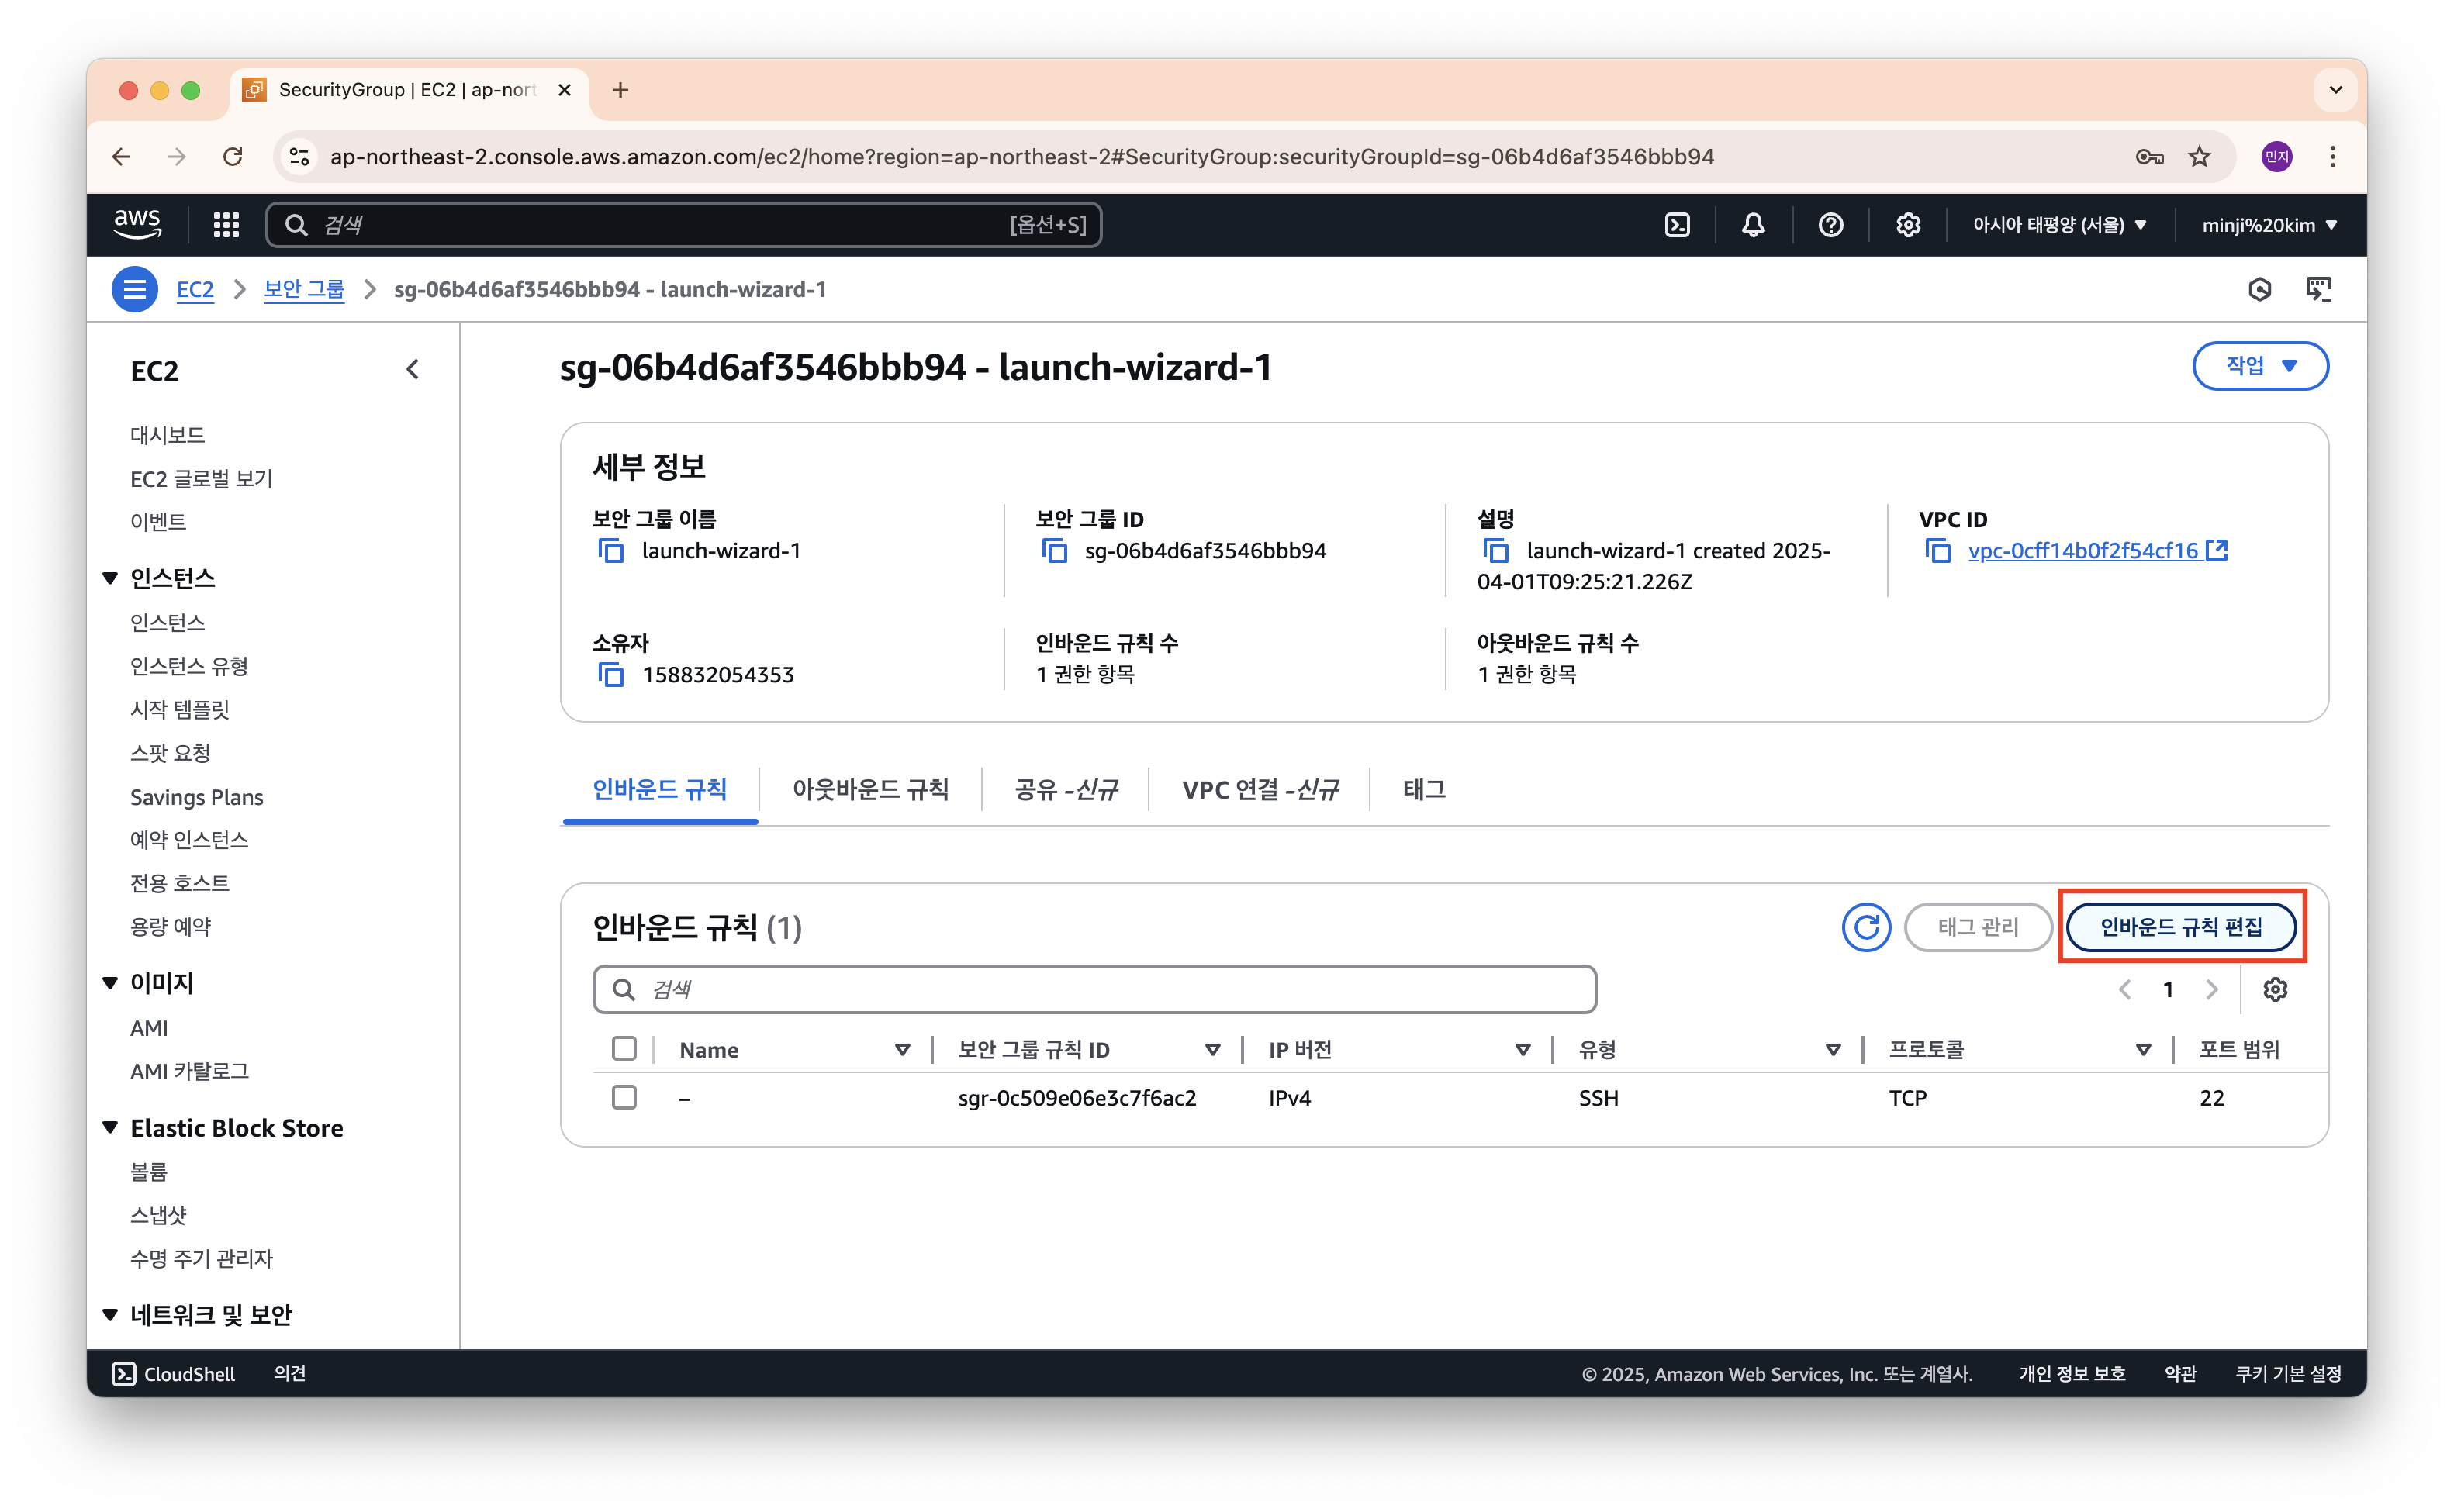
Task: Open the tutorials panel icon below the top bar
Action: point(2318,289)
